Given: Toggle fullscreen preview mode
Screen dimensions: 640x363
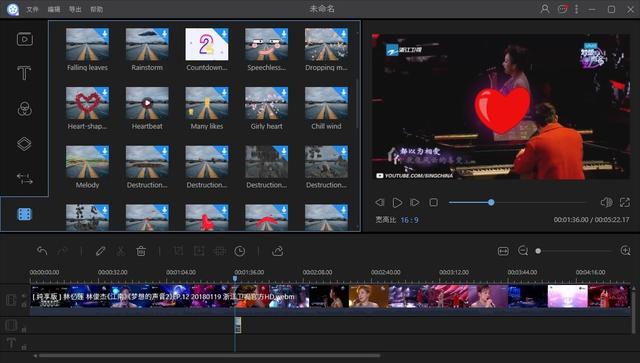Looking at the screenshot, I should 625,202.
